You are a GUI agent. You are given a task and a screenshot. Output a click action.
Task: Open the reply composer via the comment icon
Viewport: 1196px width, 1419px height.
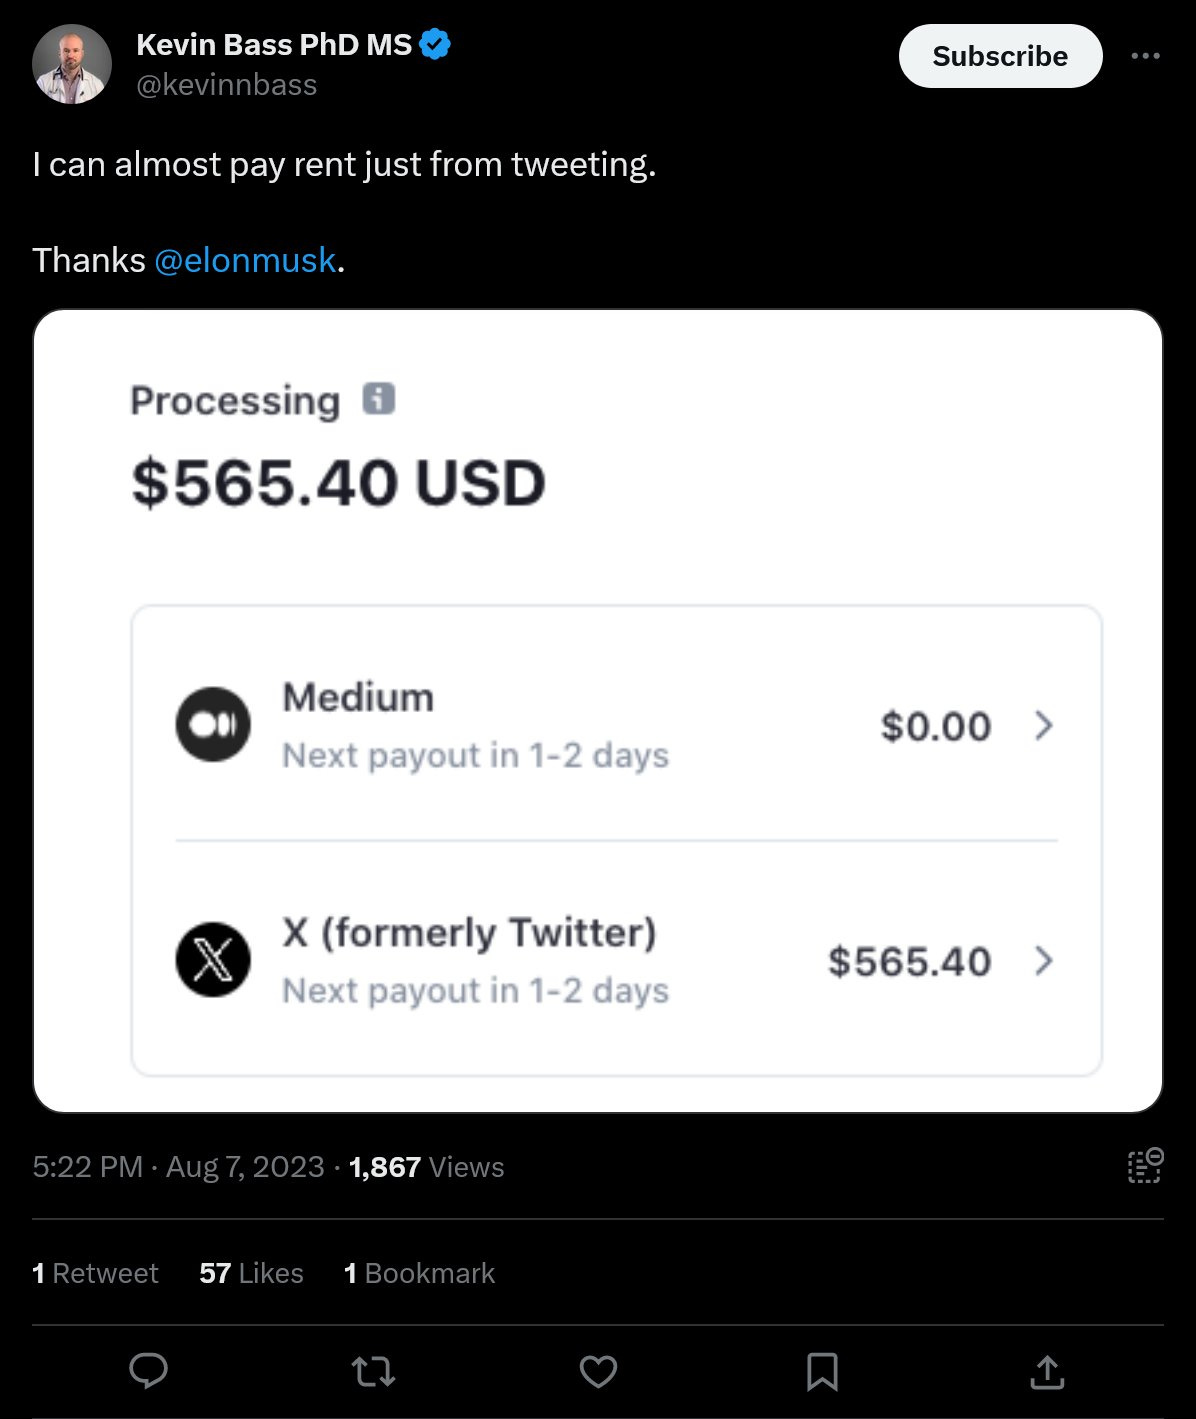[x=148, y=1371]
